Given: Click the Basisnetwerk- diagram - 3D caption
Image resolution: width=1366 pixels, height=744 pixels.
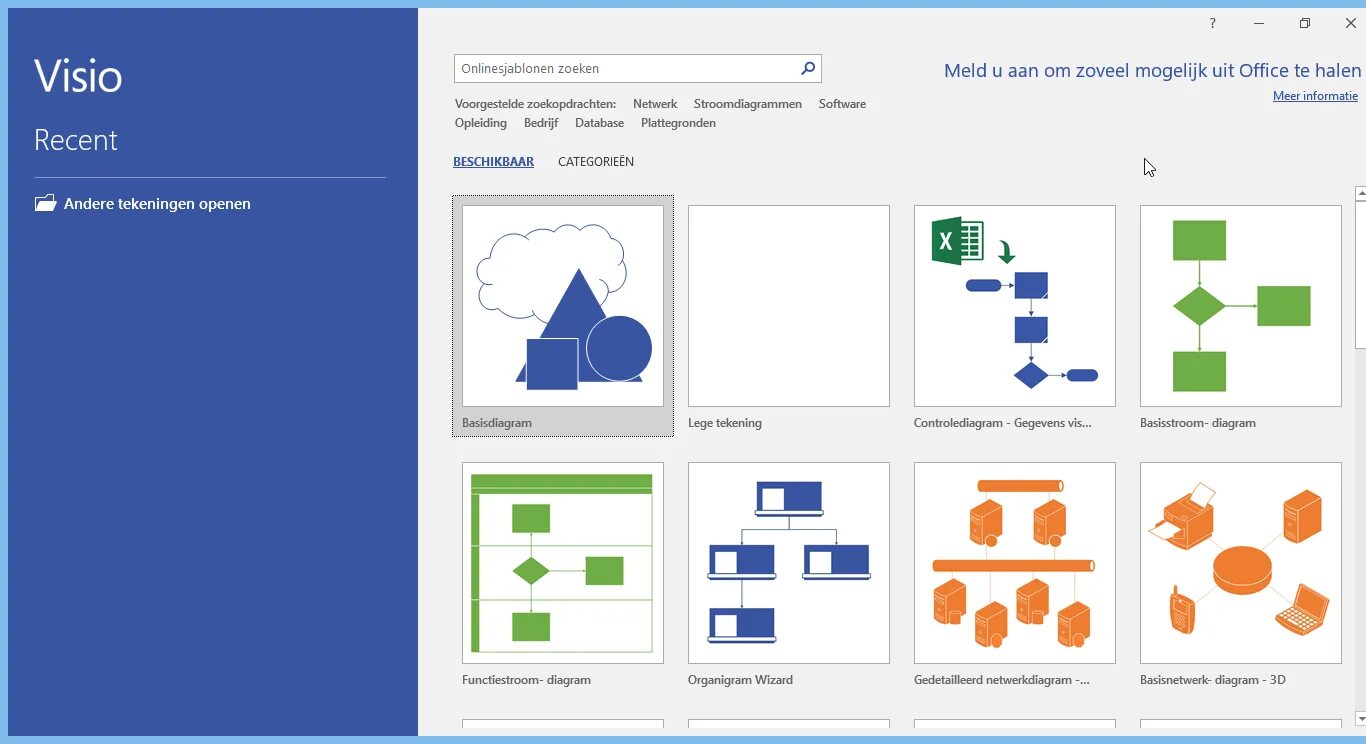Looking at the screenshot, I should (x=1213, y=680).
